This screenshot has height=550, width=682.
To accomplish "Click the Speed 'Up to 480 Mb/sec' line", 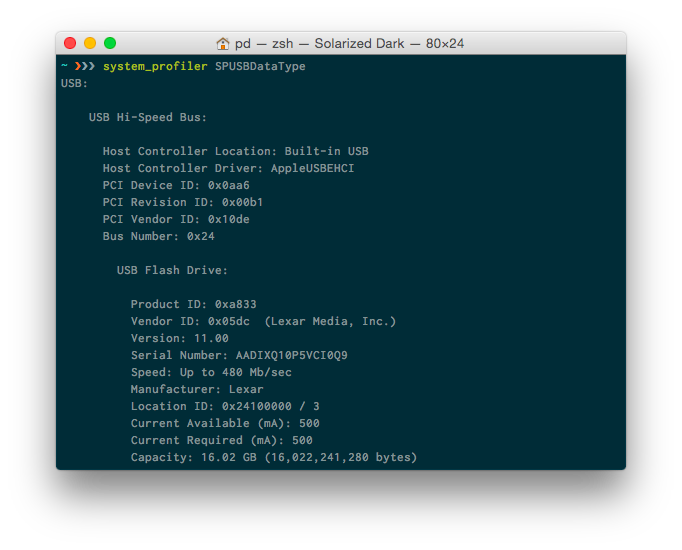I will click(x=211, y=372).
